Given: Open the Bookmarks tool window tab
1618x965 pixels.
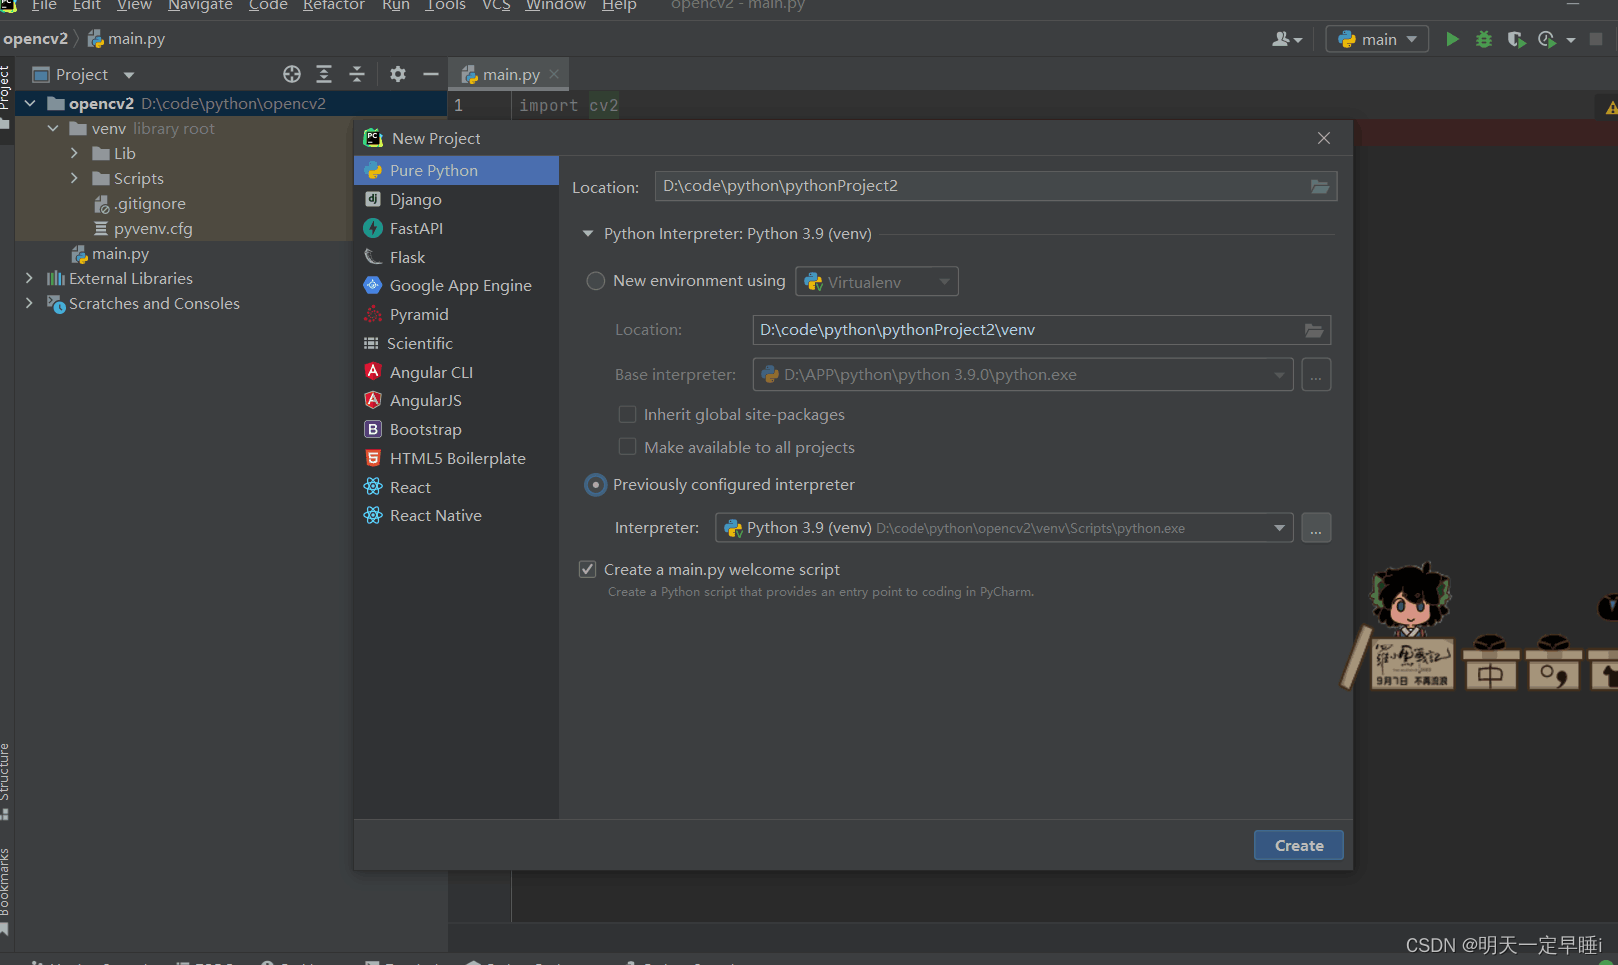Looking at the screenshot, I should tap(5, 890).
